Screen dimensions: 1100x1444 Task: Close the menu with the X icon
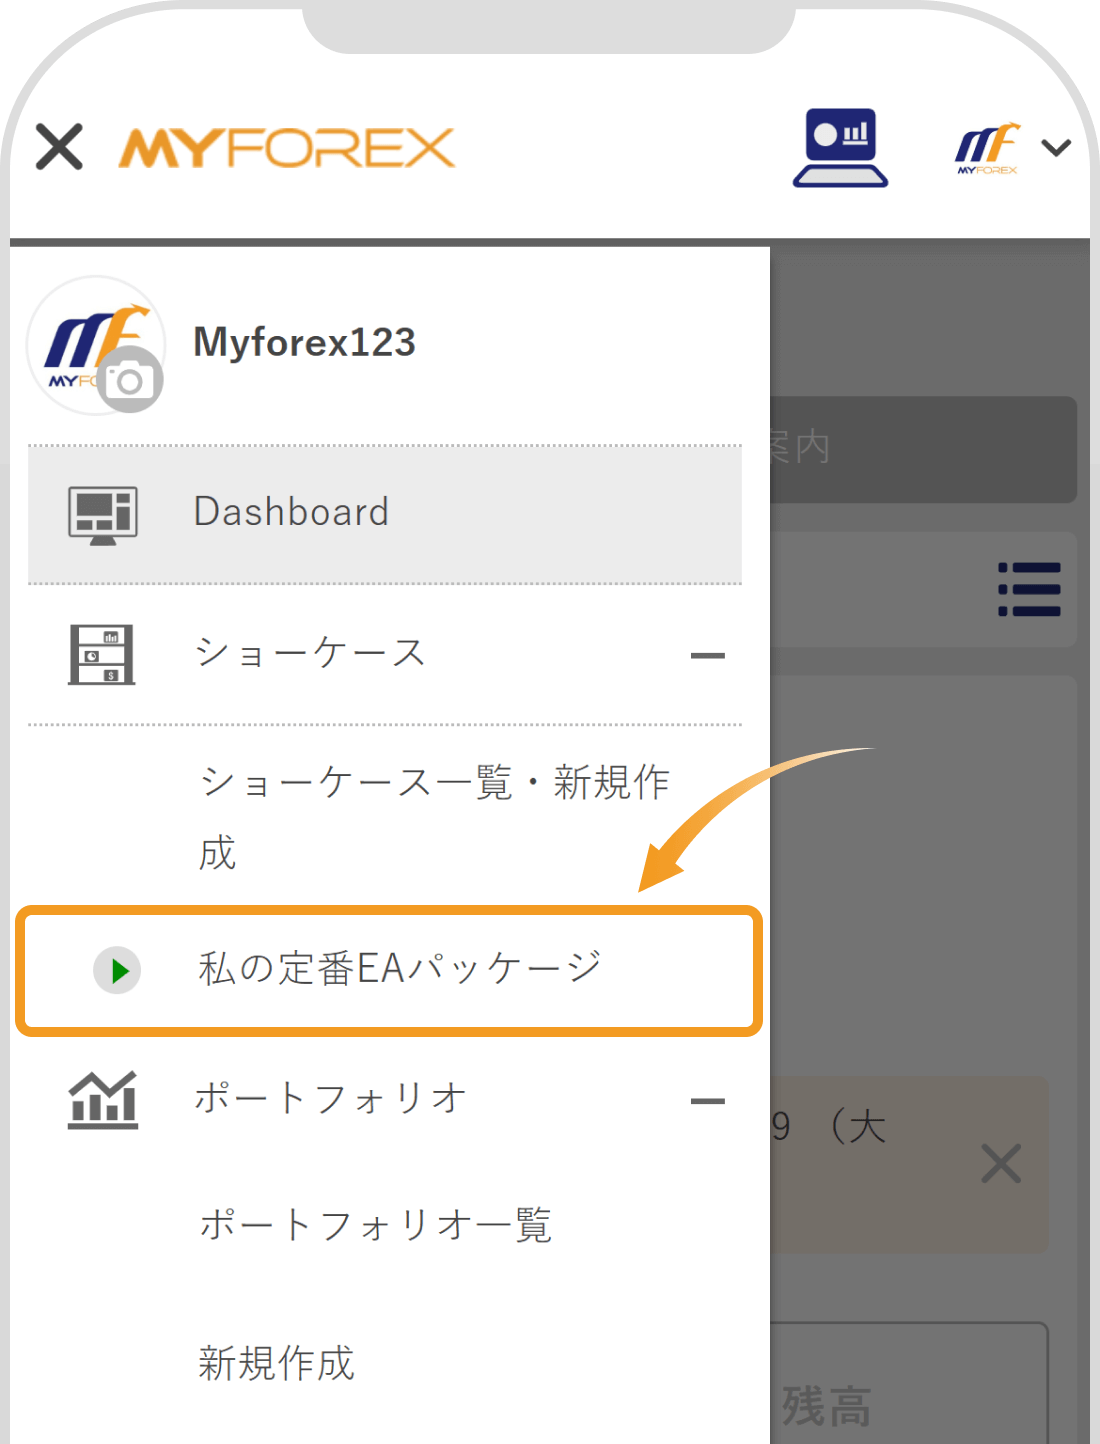58,147
